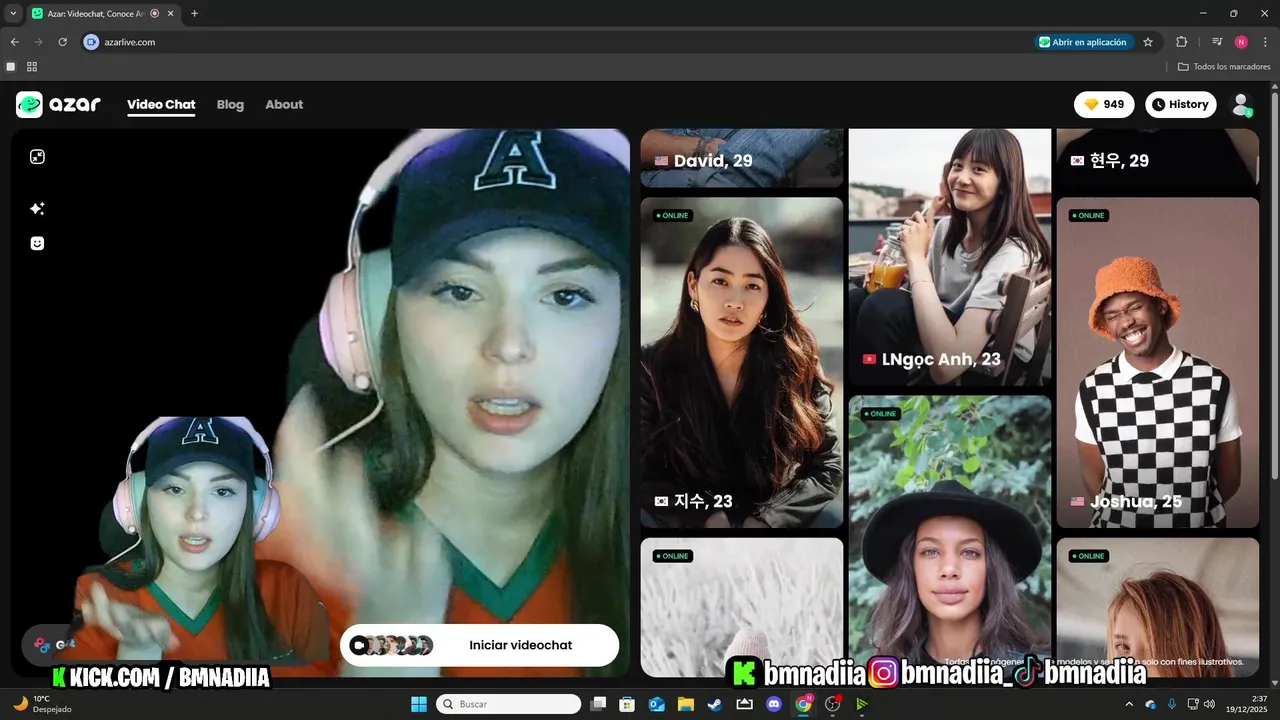Close the Azar browser tab
Screen dimensions: 1280x720
(169, 14)
